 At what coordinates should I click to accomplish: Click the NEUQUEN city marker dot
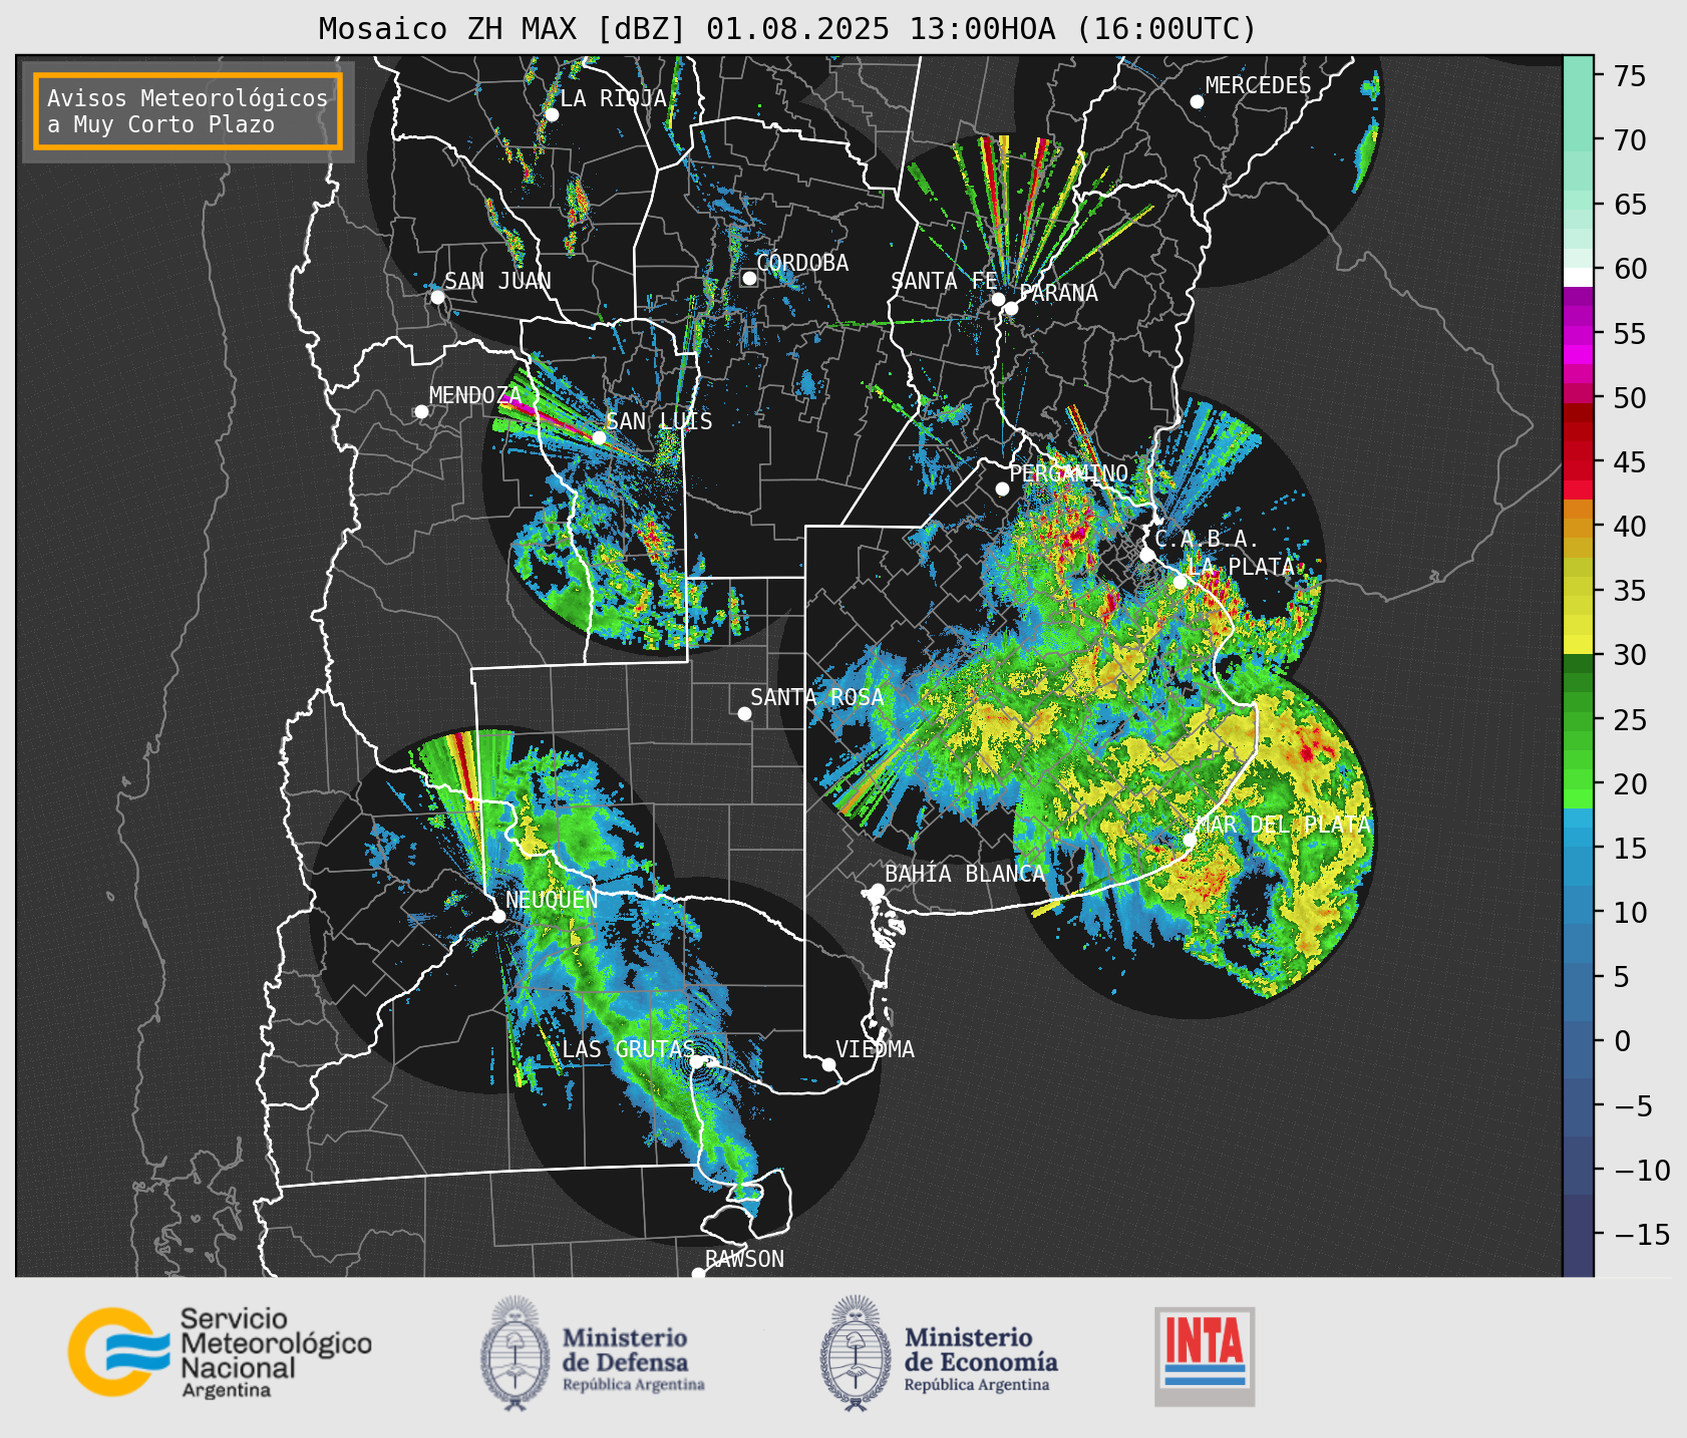(x=498, y=916)
